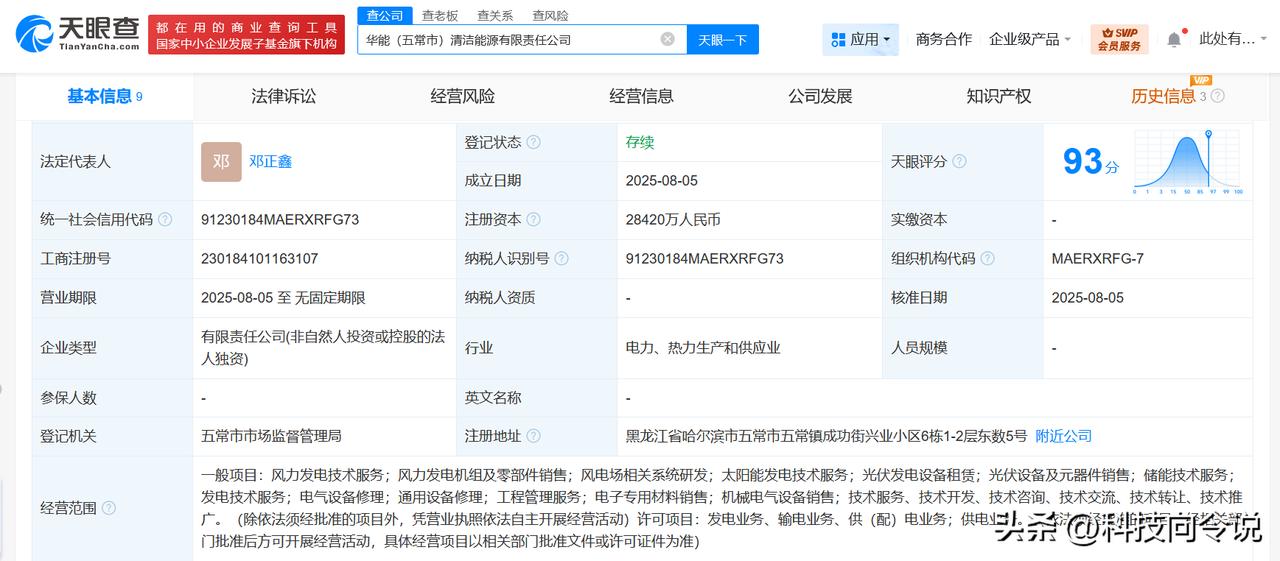Click registration number 230184101163107
Viewport: 1280px width, 561px height.
click(x=260, y=258)
